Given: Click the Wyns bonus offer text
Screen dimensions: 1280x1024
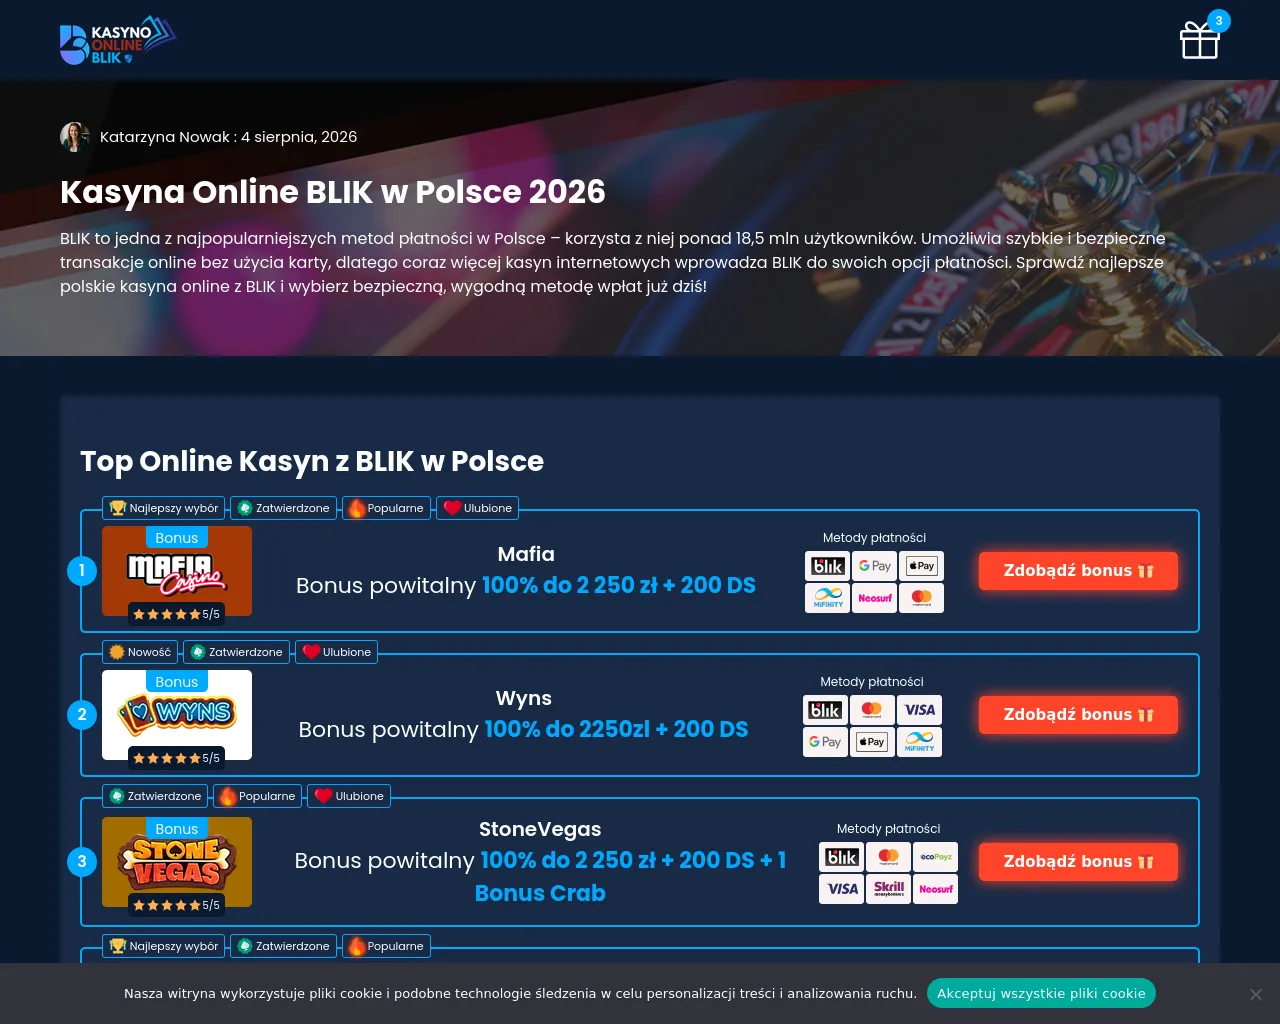Looking at the screenshot, I should pyautogui.click(x=524, y=729).
